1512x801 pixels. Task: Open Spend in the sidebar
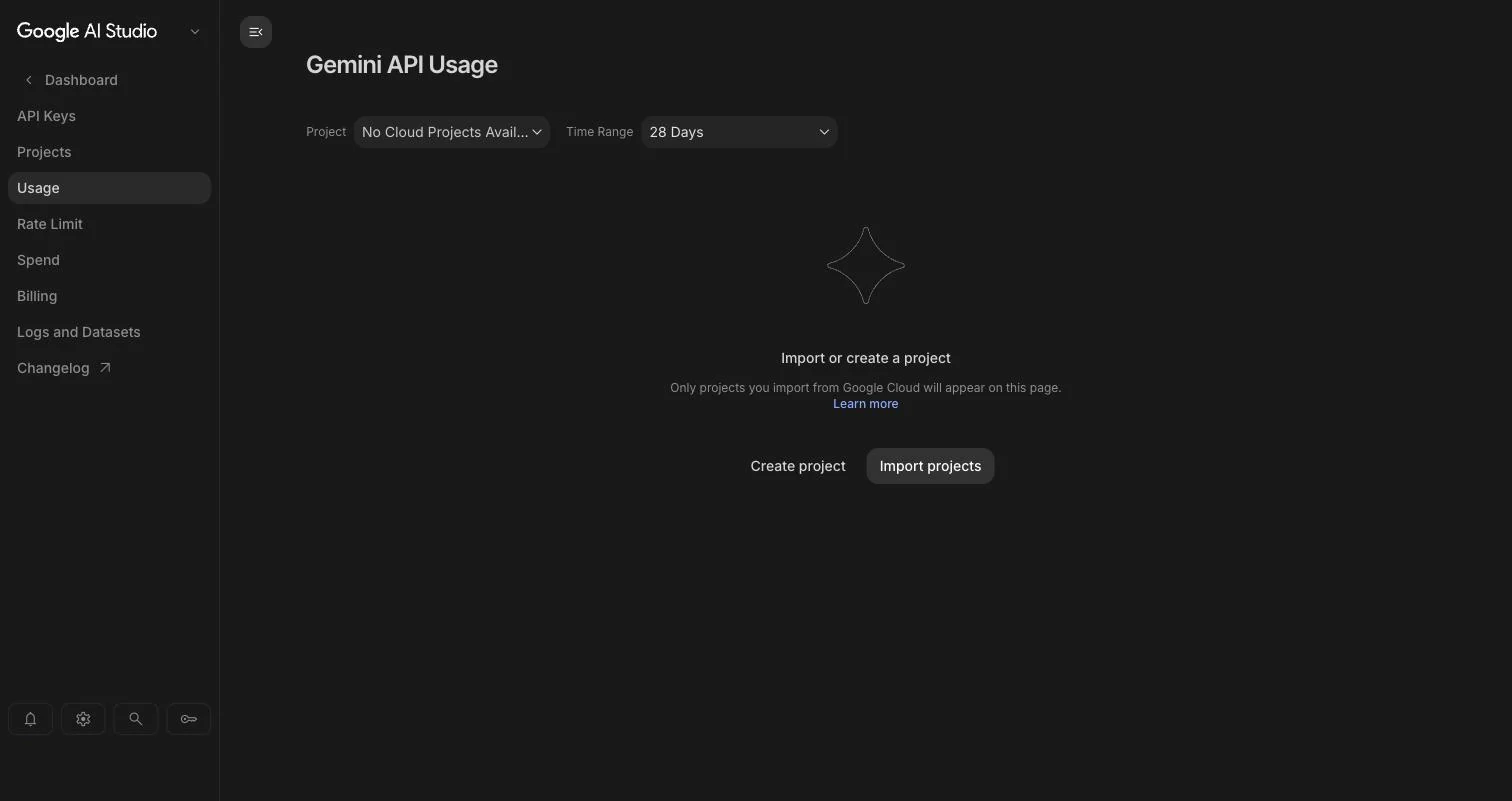(109, 260)
